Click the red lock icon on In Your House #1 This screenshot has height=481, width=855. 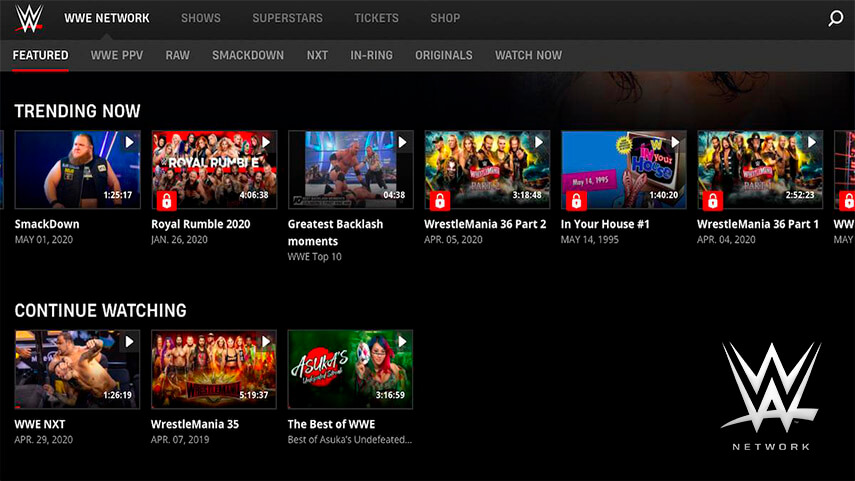pyautogui.click(x=576, y=201)
